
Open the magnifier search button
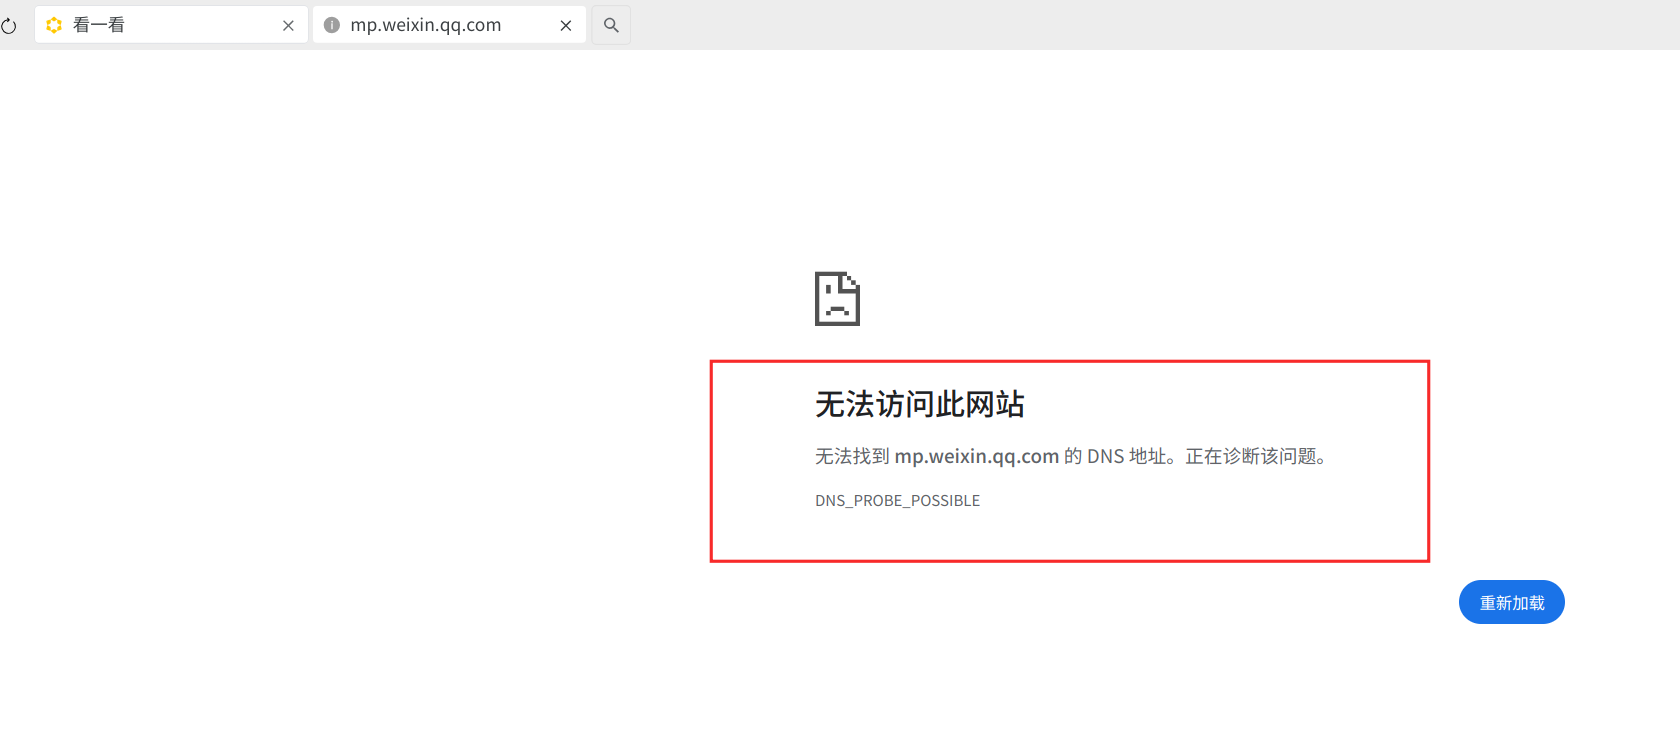coord(611,25)
